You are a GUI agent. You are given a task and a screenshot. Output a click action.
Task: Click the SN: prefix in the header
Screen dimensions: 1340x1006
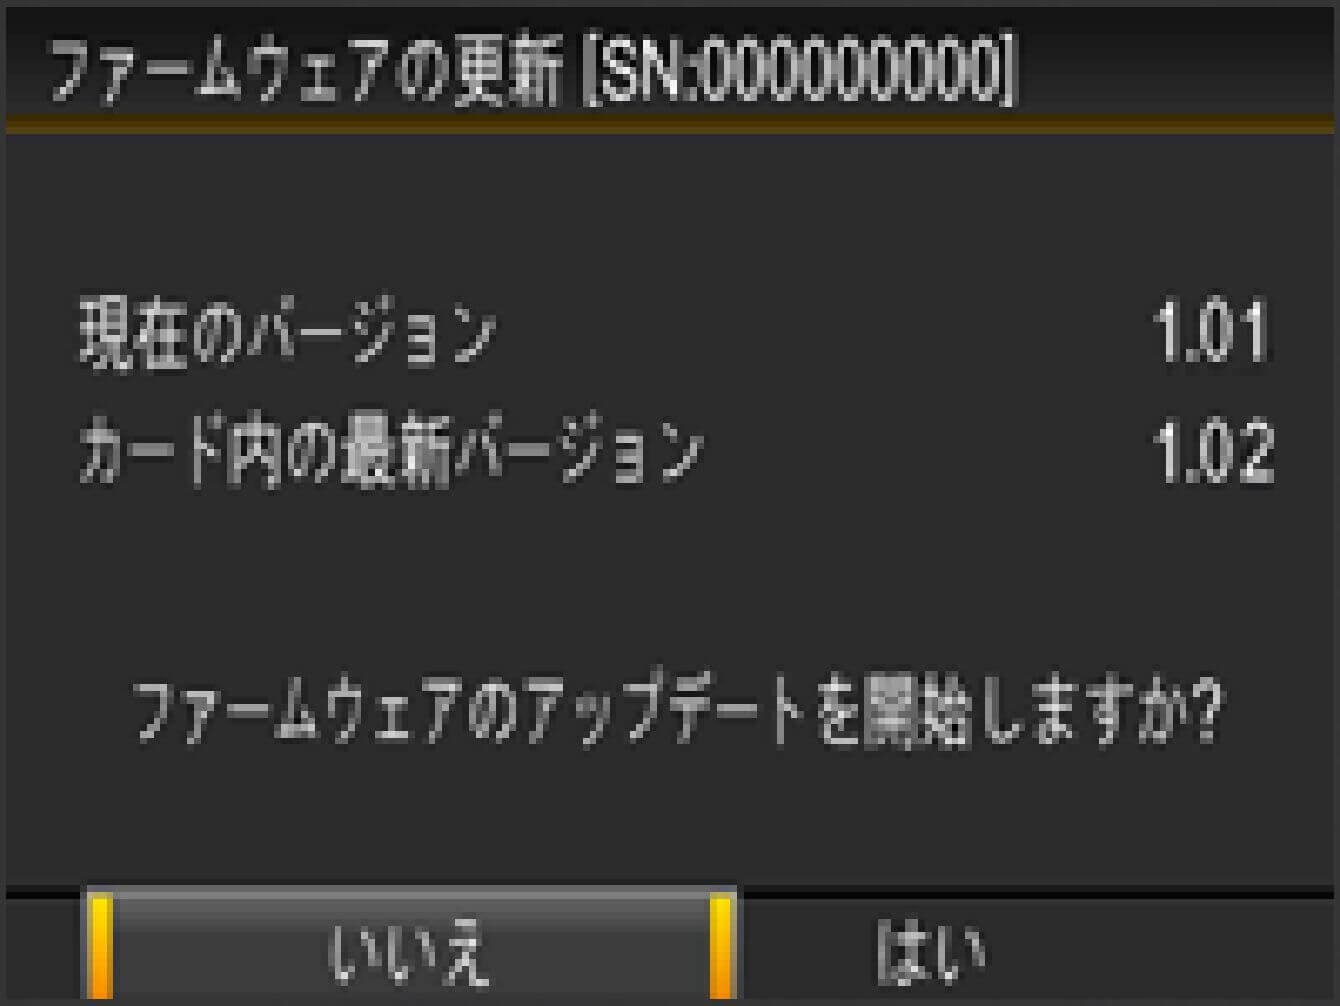[649, 75]
